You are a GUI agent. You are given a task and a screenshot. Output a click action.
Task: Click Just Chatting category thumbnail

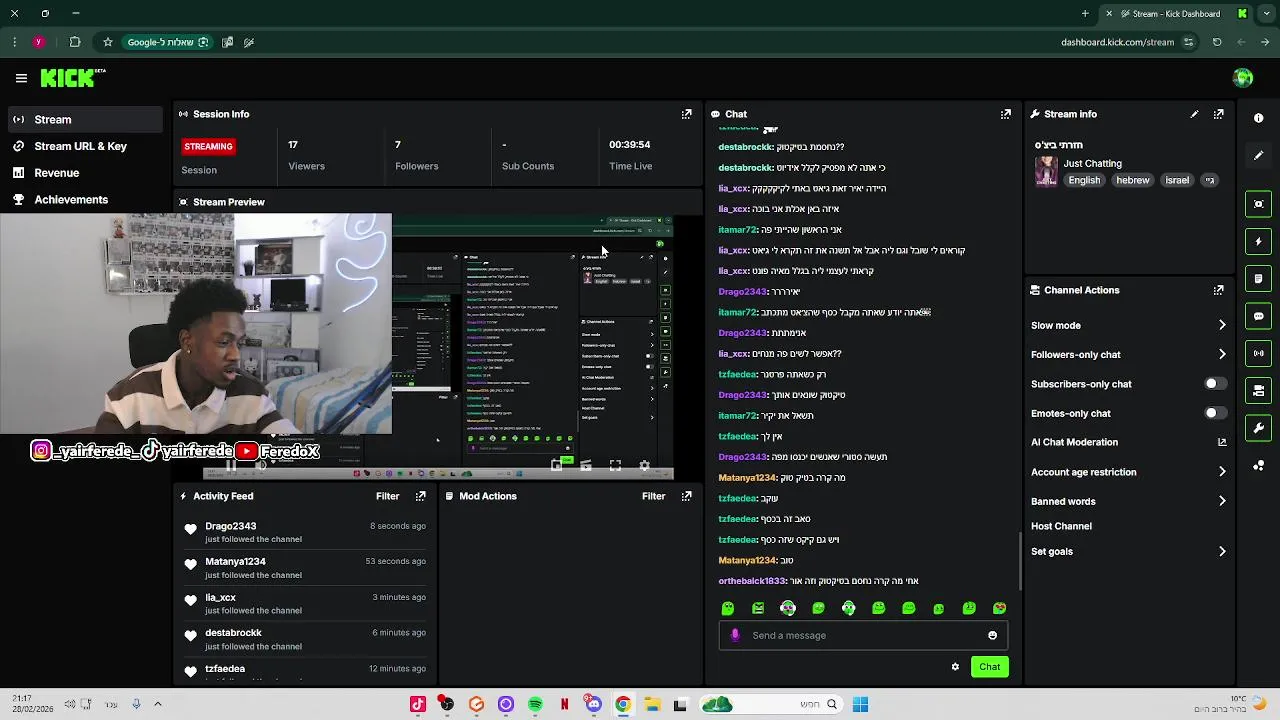tap(1046, 171)
